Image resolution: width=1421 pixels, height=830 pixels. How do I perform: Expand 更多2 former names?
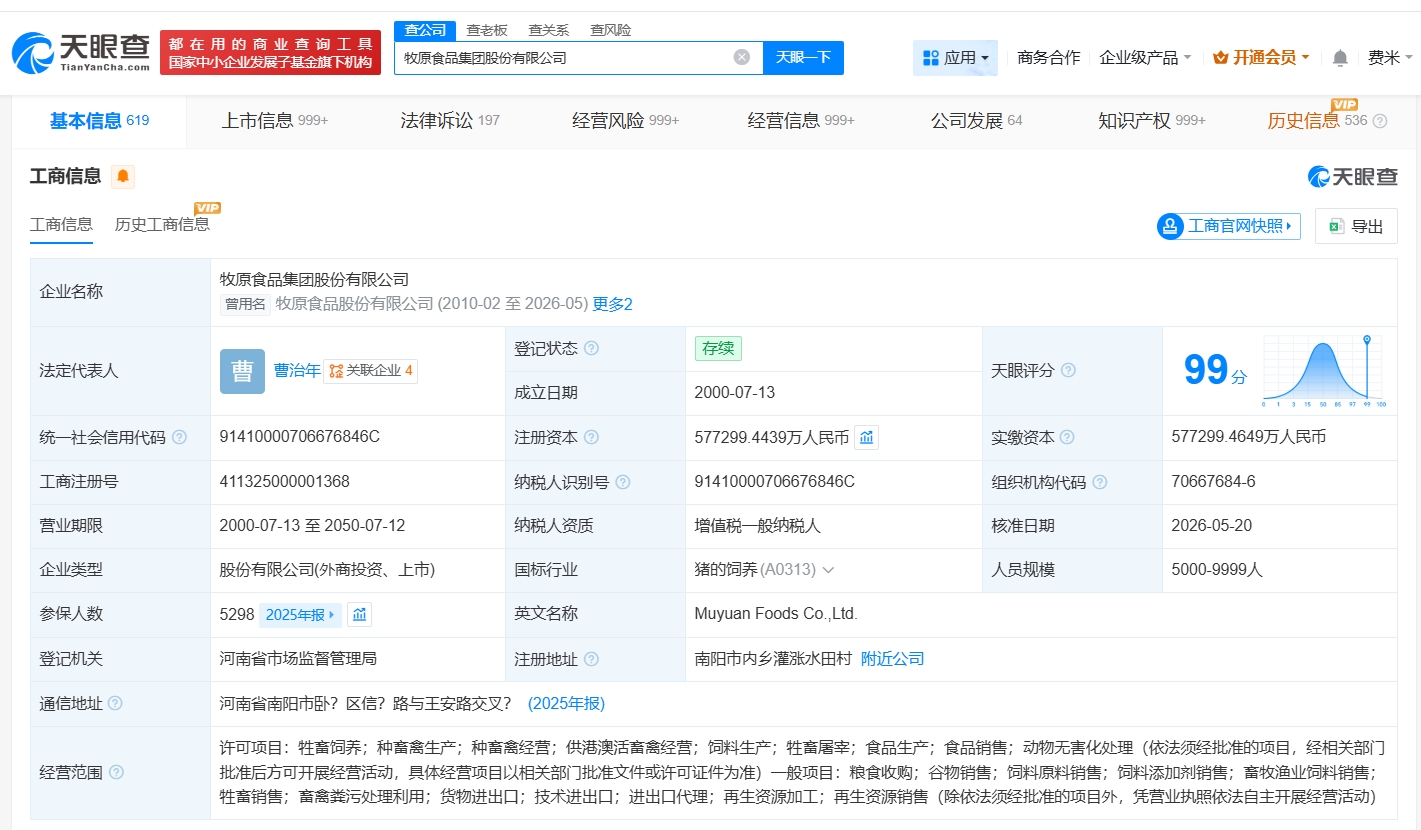pyautogui.click(x=613, y=304)
